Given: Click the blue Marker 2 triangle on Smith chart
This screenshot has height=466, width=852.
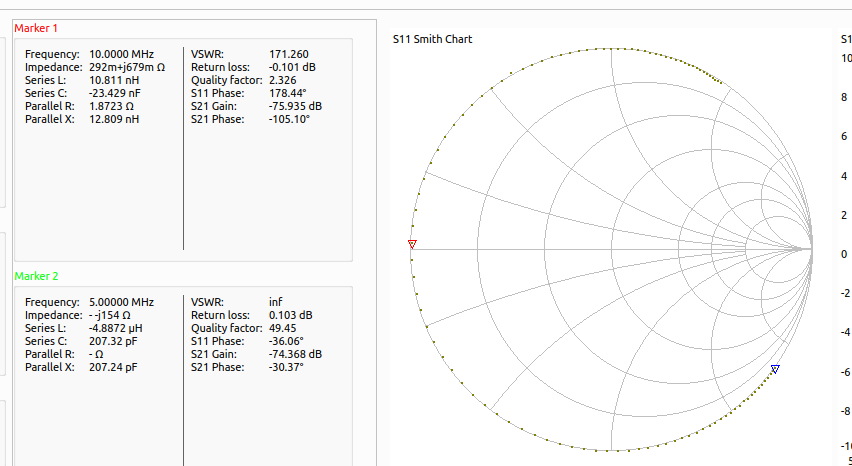Looking at the screenshot, I should (775, 369).
